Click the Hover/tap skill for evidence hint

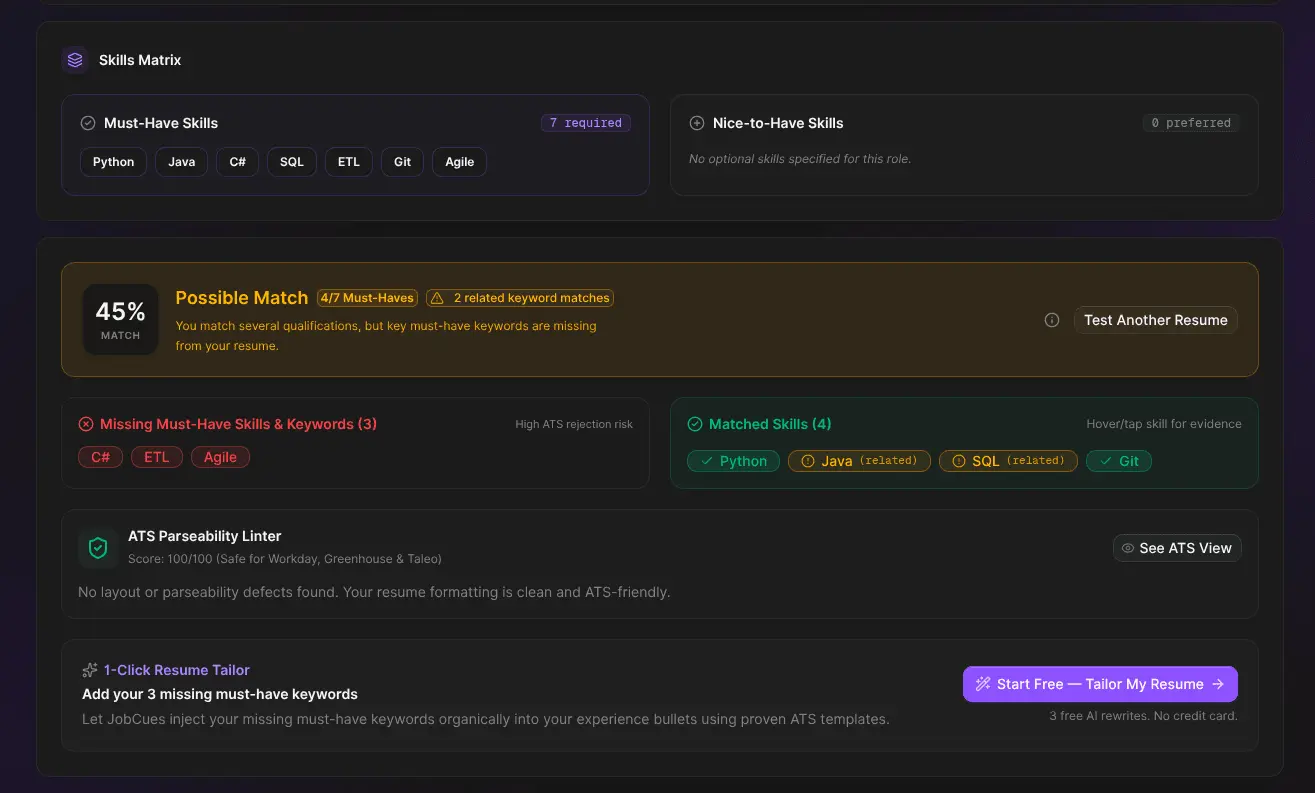pos(1164,424)
